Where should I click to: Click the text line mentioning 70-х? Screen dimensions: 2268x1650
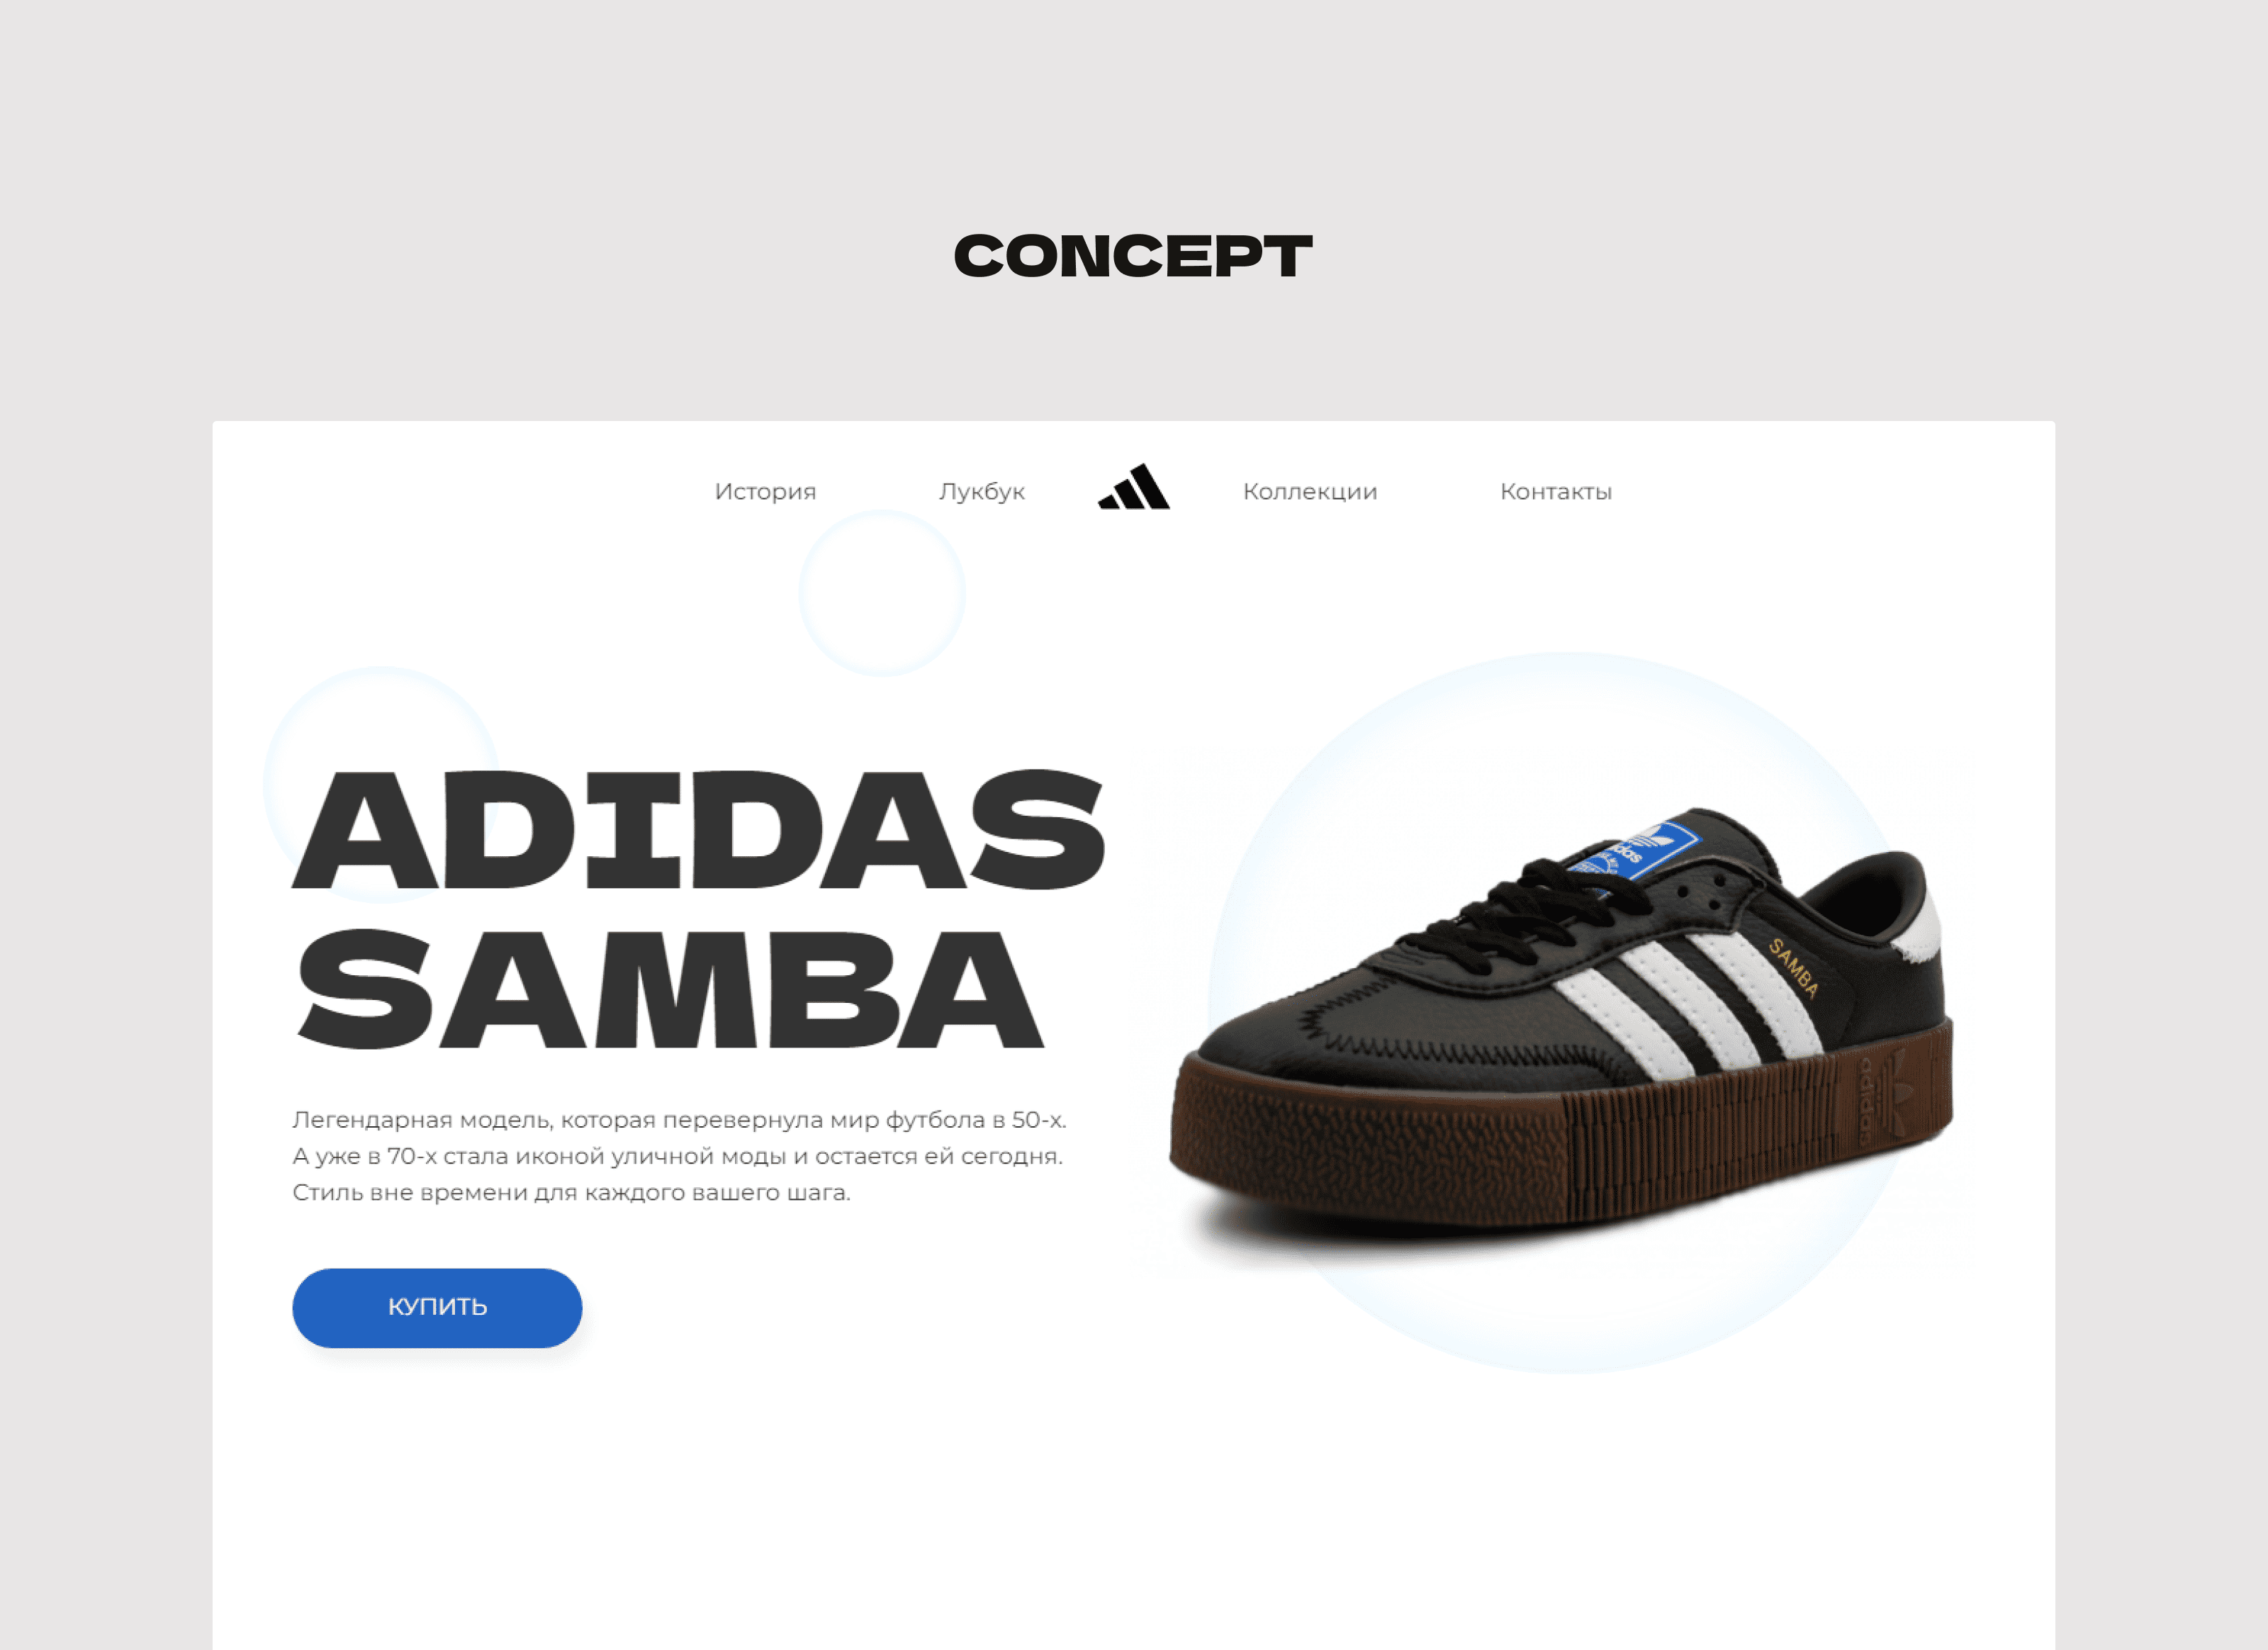[x=677, y=1156]
